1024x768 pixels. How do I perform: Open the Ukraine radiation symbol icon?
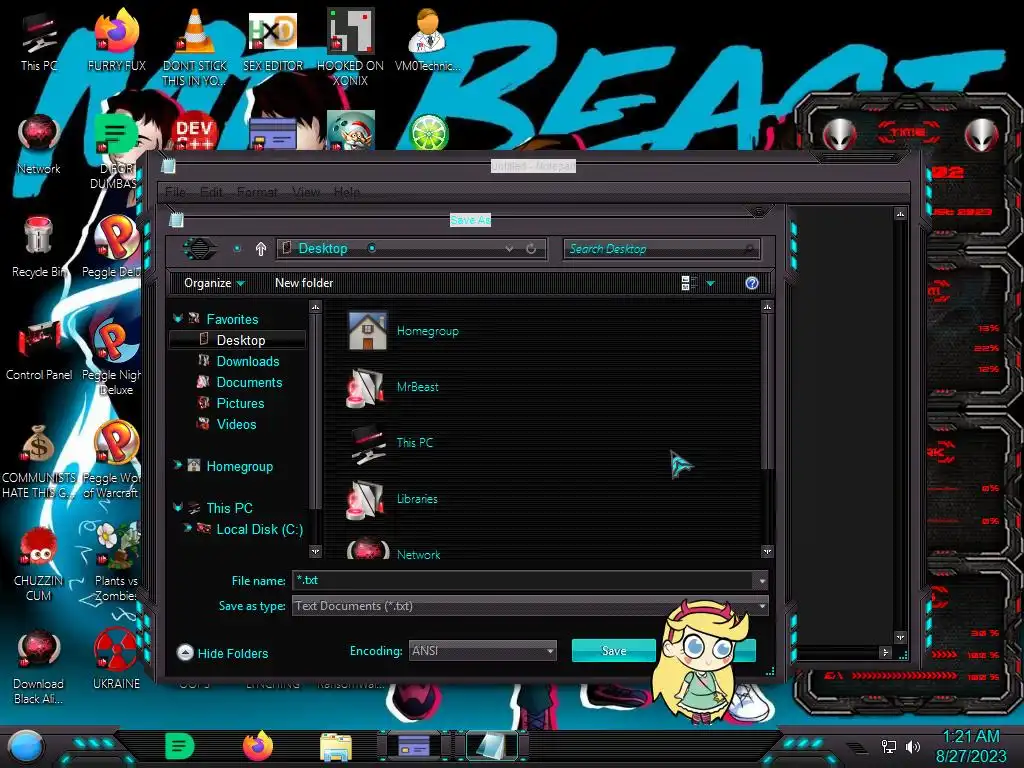pos(116,660)
